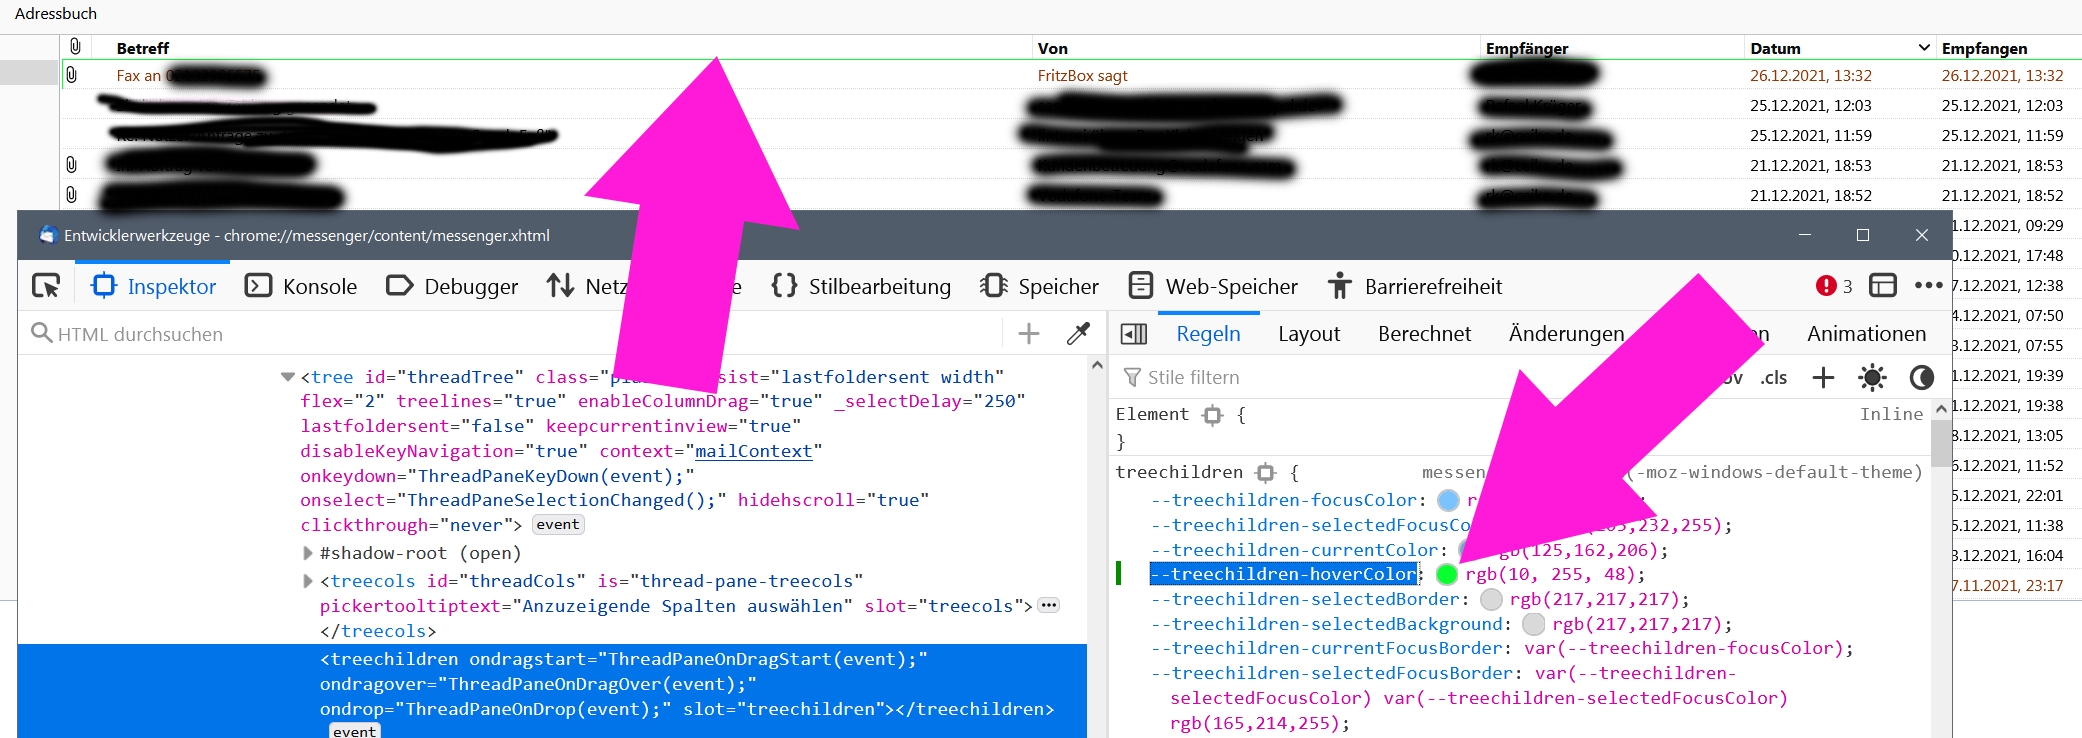The width and height of the screenshot is (2082, 738).
Task: Switch to Stilbearbeitung panel
Action: [x=861, y=287]
